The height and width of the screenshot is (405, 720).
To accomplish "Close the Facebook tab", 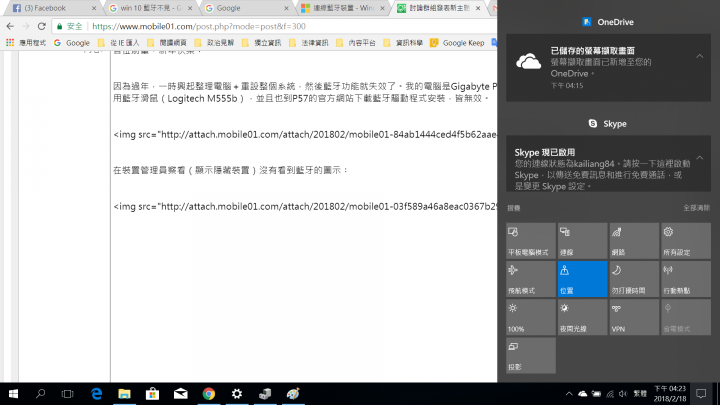I will pos(94,8).
